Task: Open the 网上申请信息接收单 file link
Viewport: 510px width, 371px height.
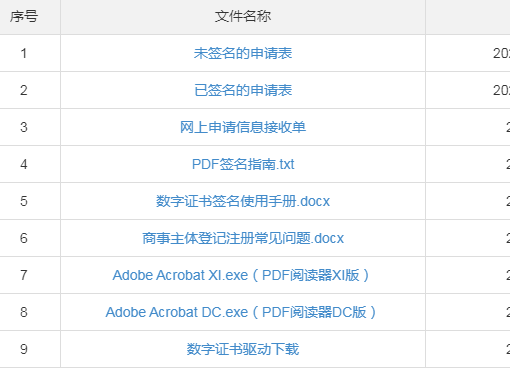Action: tap(243, 127)
